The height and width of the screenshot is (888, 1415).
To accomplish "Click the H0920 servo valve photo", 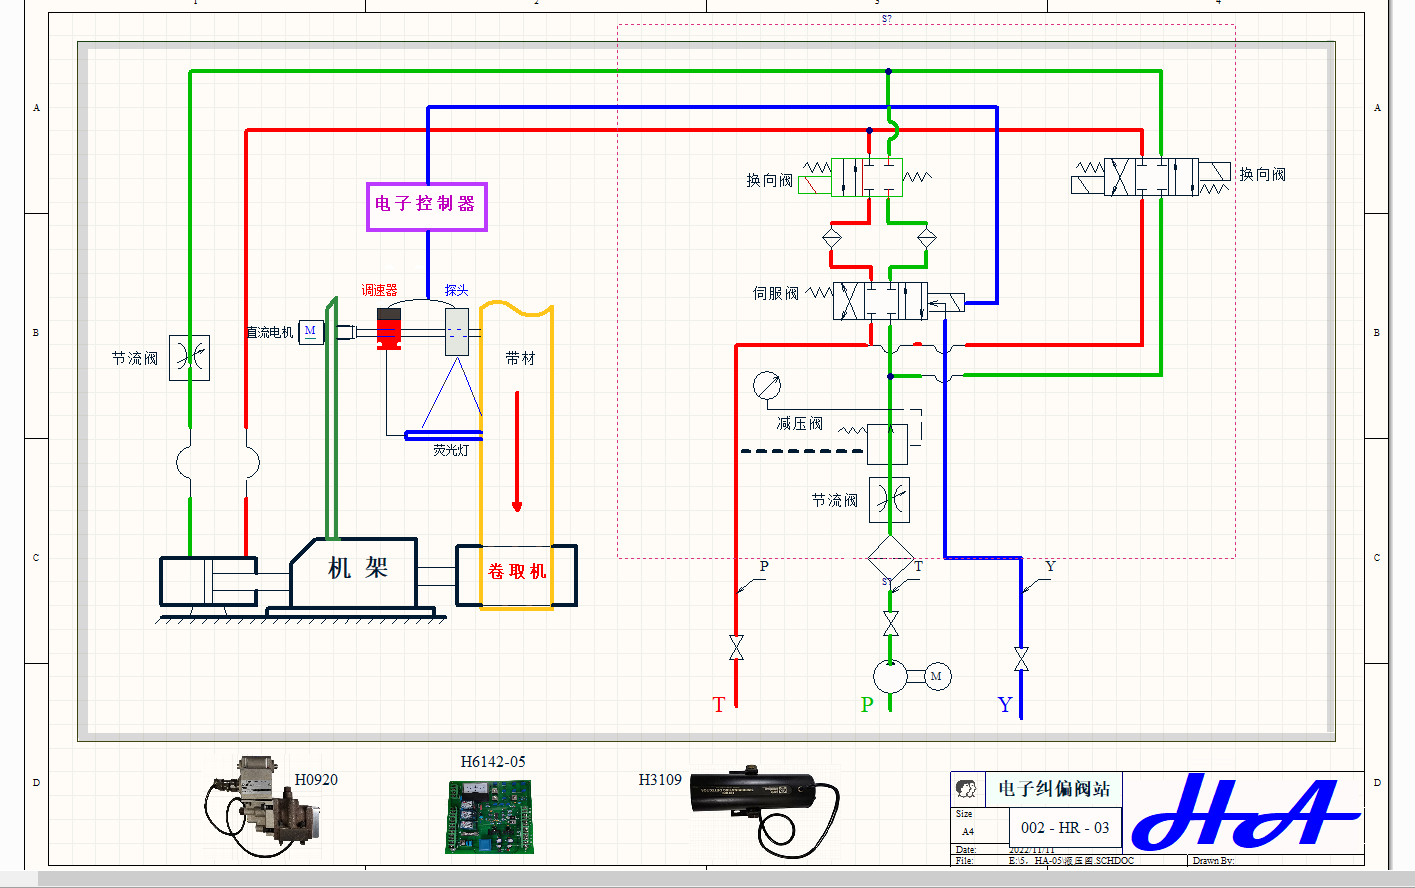I will click(262, 807).
